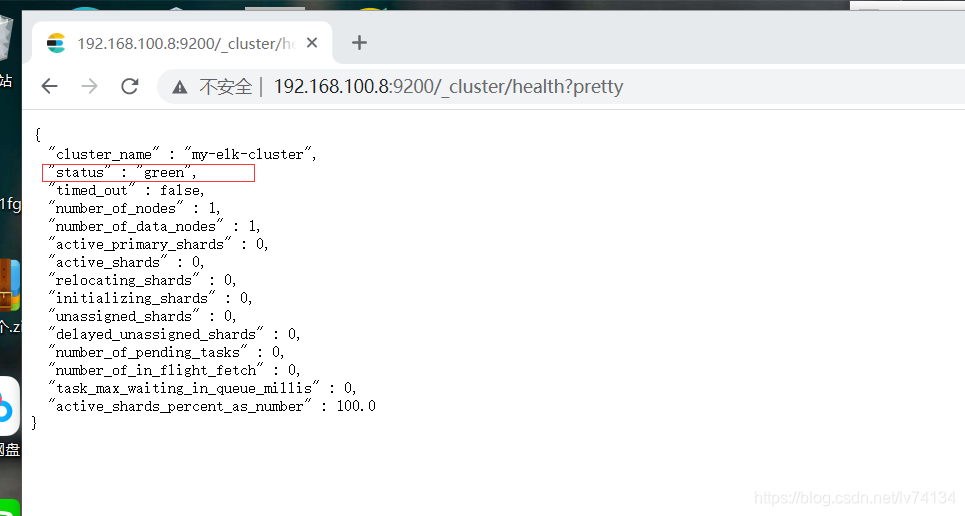This screenshot has width=965, height=516.
Task: Click the "unassigned_shards" : 0 line
Action: click(x=142, y=316)
